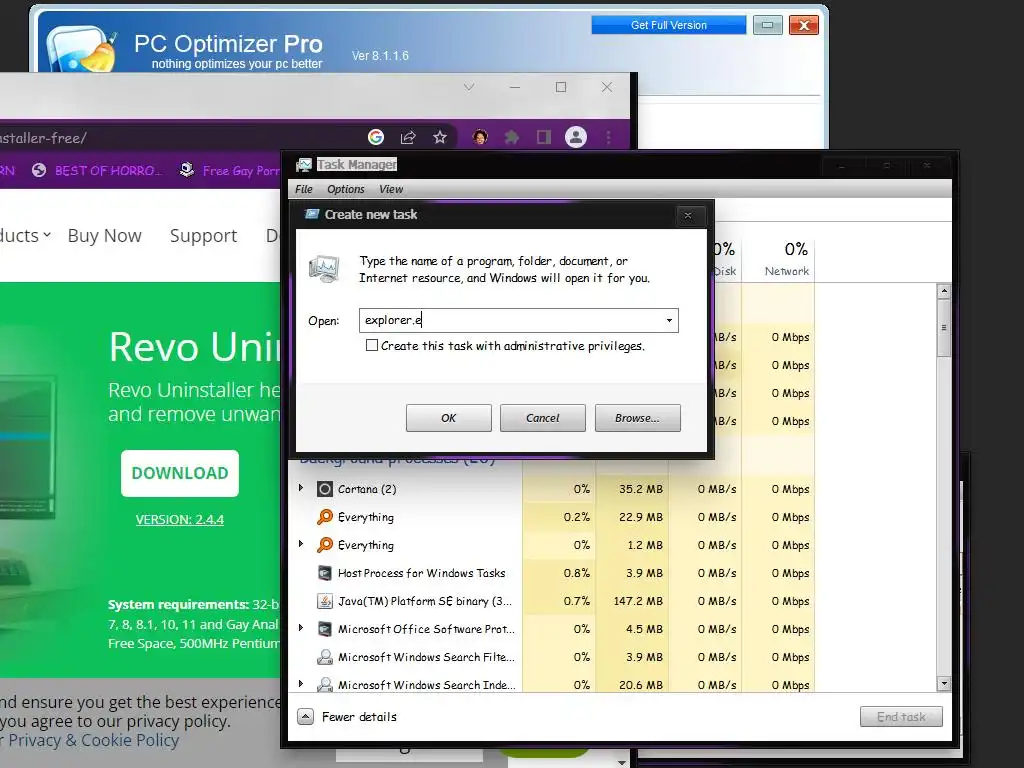The height and width of the screenshot is (768, 1024).
Task: Expand the Cortana (2) process group
Action: 301,488
